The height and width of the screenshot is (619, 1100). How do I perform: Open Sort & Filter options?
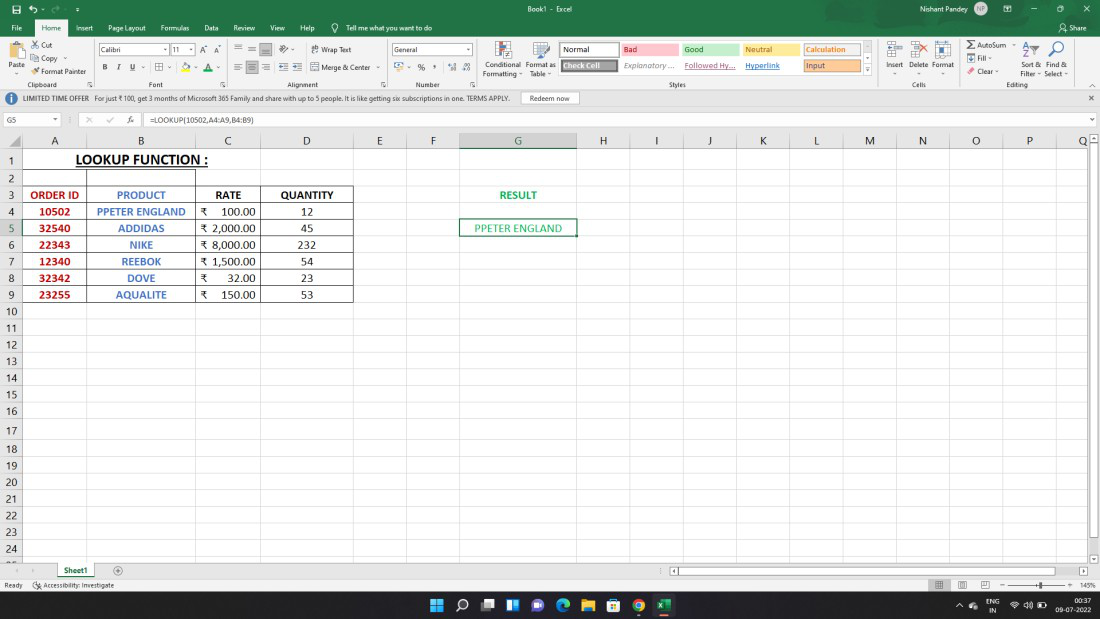(1031, 59)
